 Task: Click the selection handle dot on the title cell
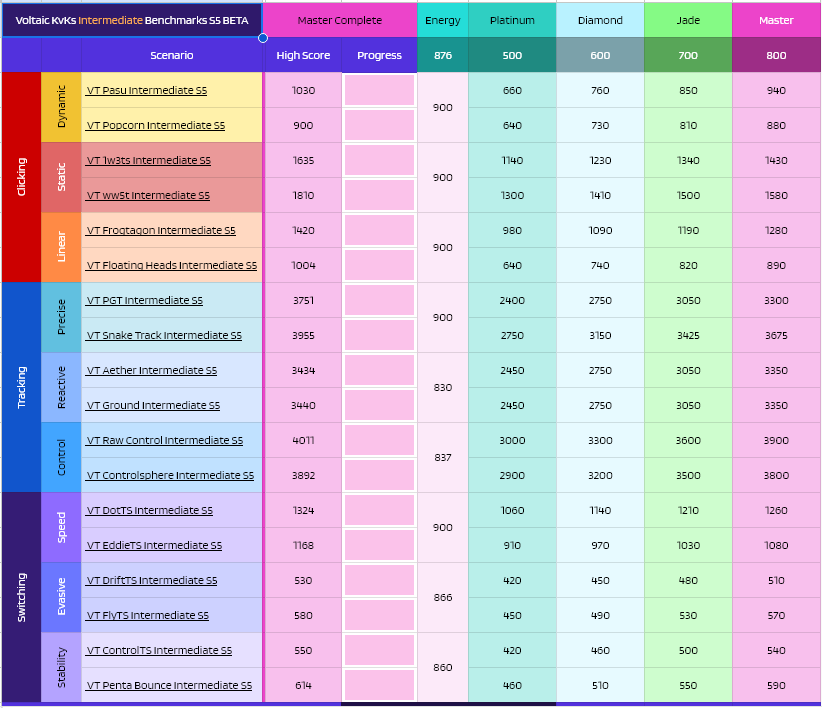click(263, 38)
